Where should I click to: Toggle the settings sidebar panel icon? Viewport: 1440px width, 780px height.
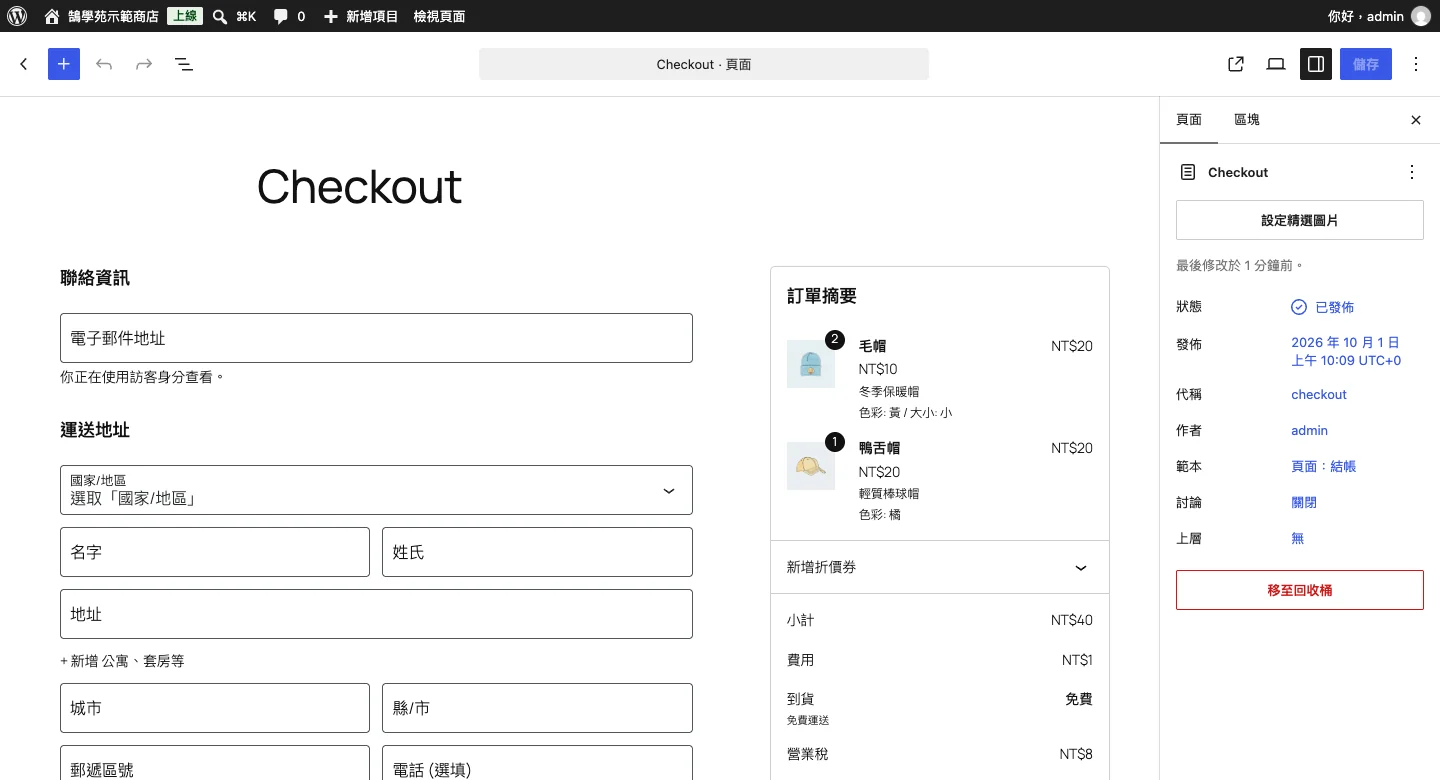[x=1316, y=64]
